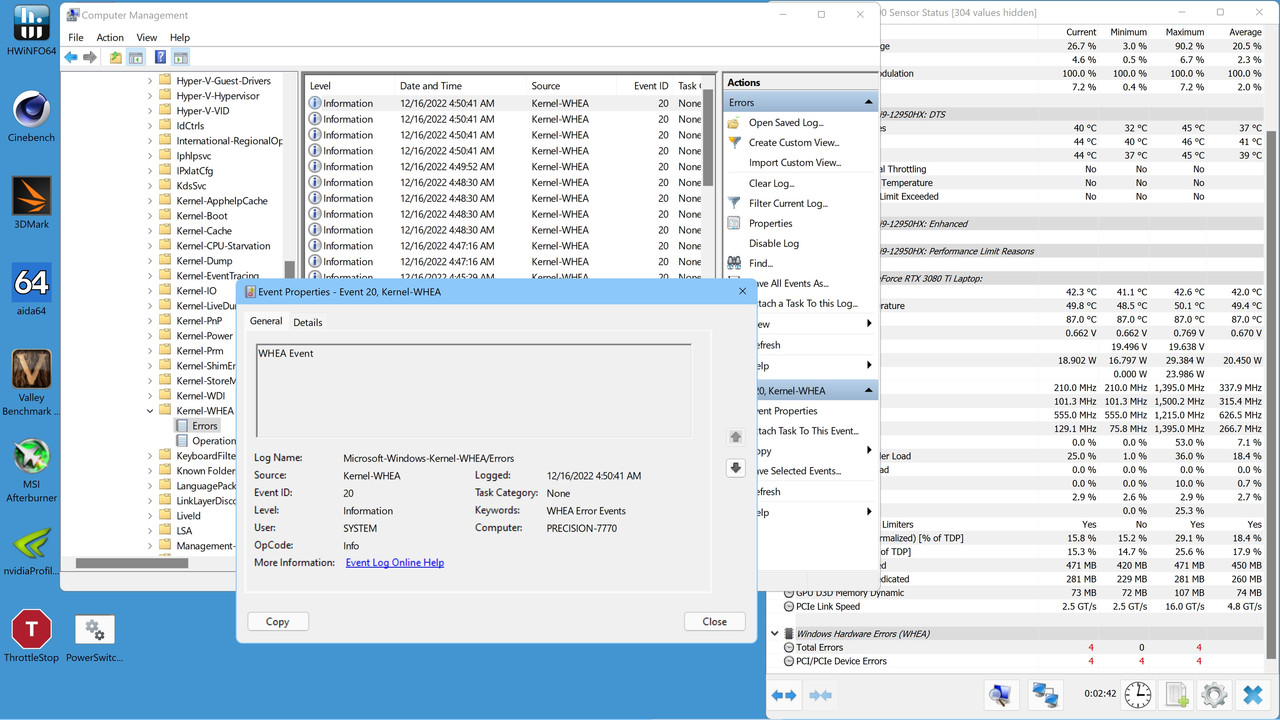The width and height of the screenshot is (1280, 720).
Task: Collapse Errors section in Actions pane
Action: [868, 103]
